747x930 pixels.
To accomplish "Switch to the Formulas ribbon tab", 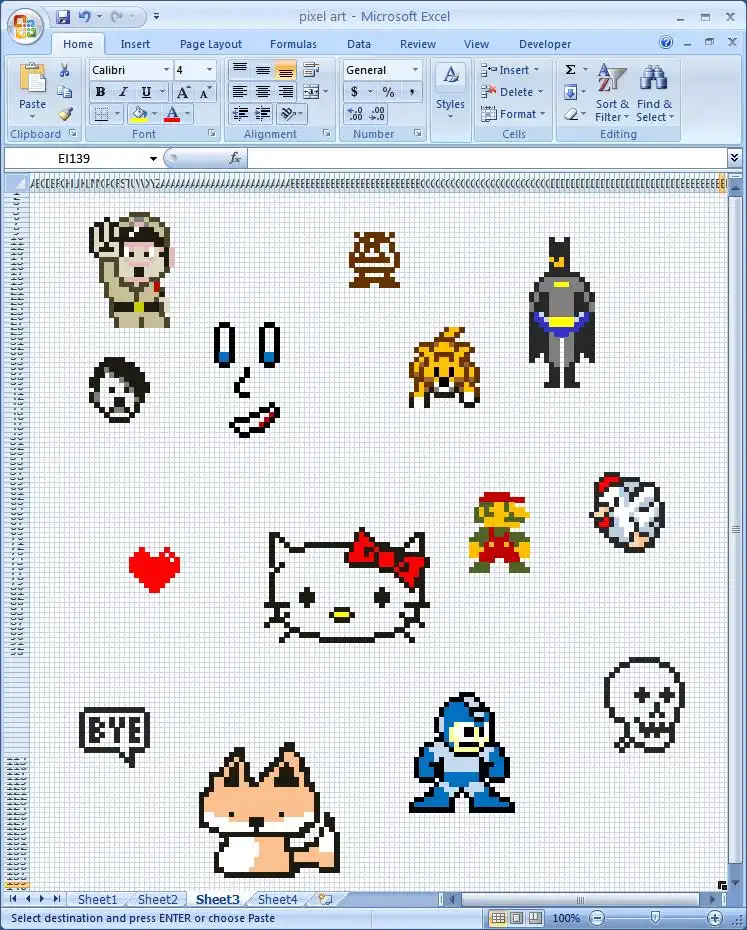I will [293, 44].
